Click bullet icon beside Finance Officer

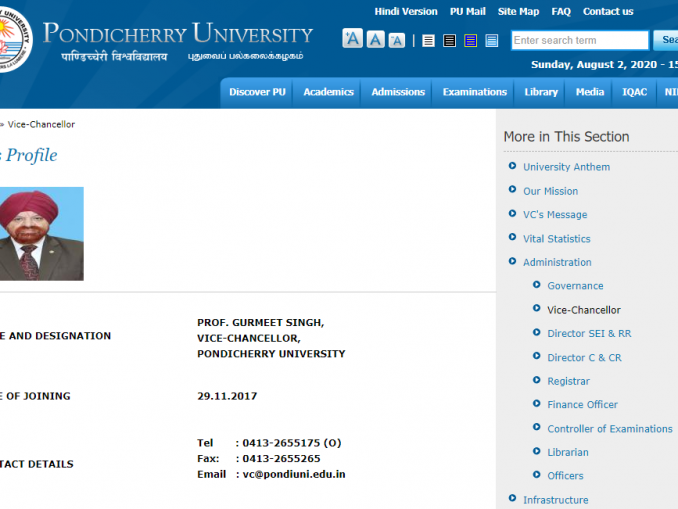tap(537, 403)
